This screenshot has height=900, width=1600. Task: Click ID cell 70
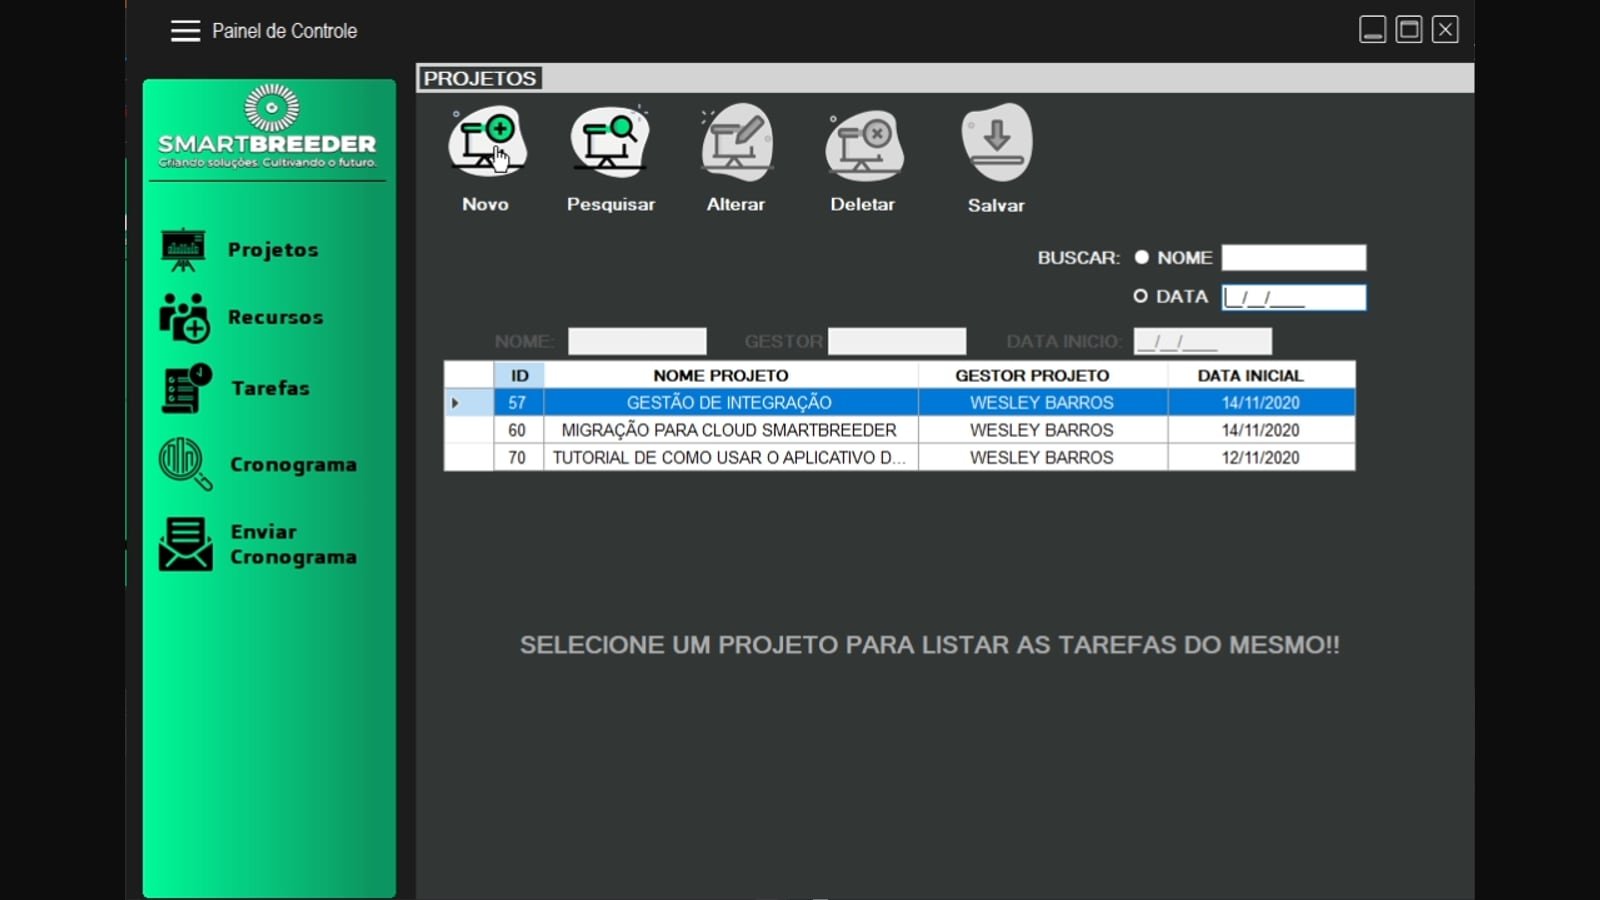[518, 457]
